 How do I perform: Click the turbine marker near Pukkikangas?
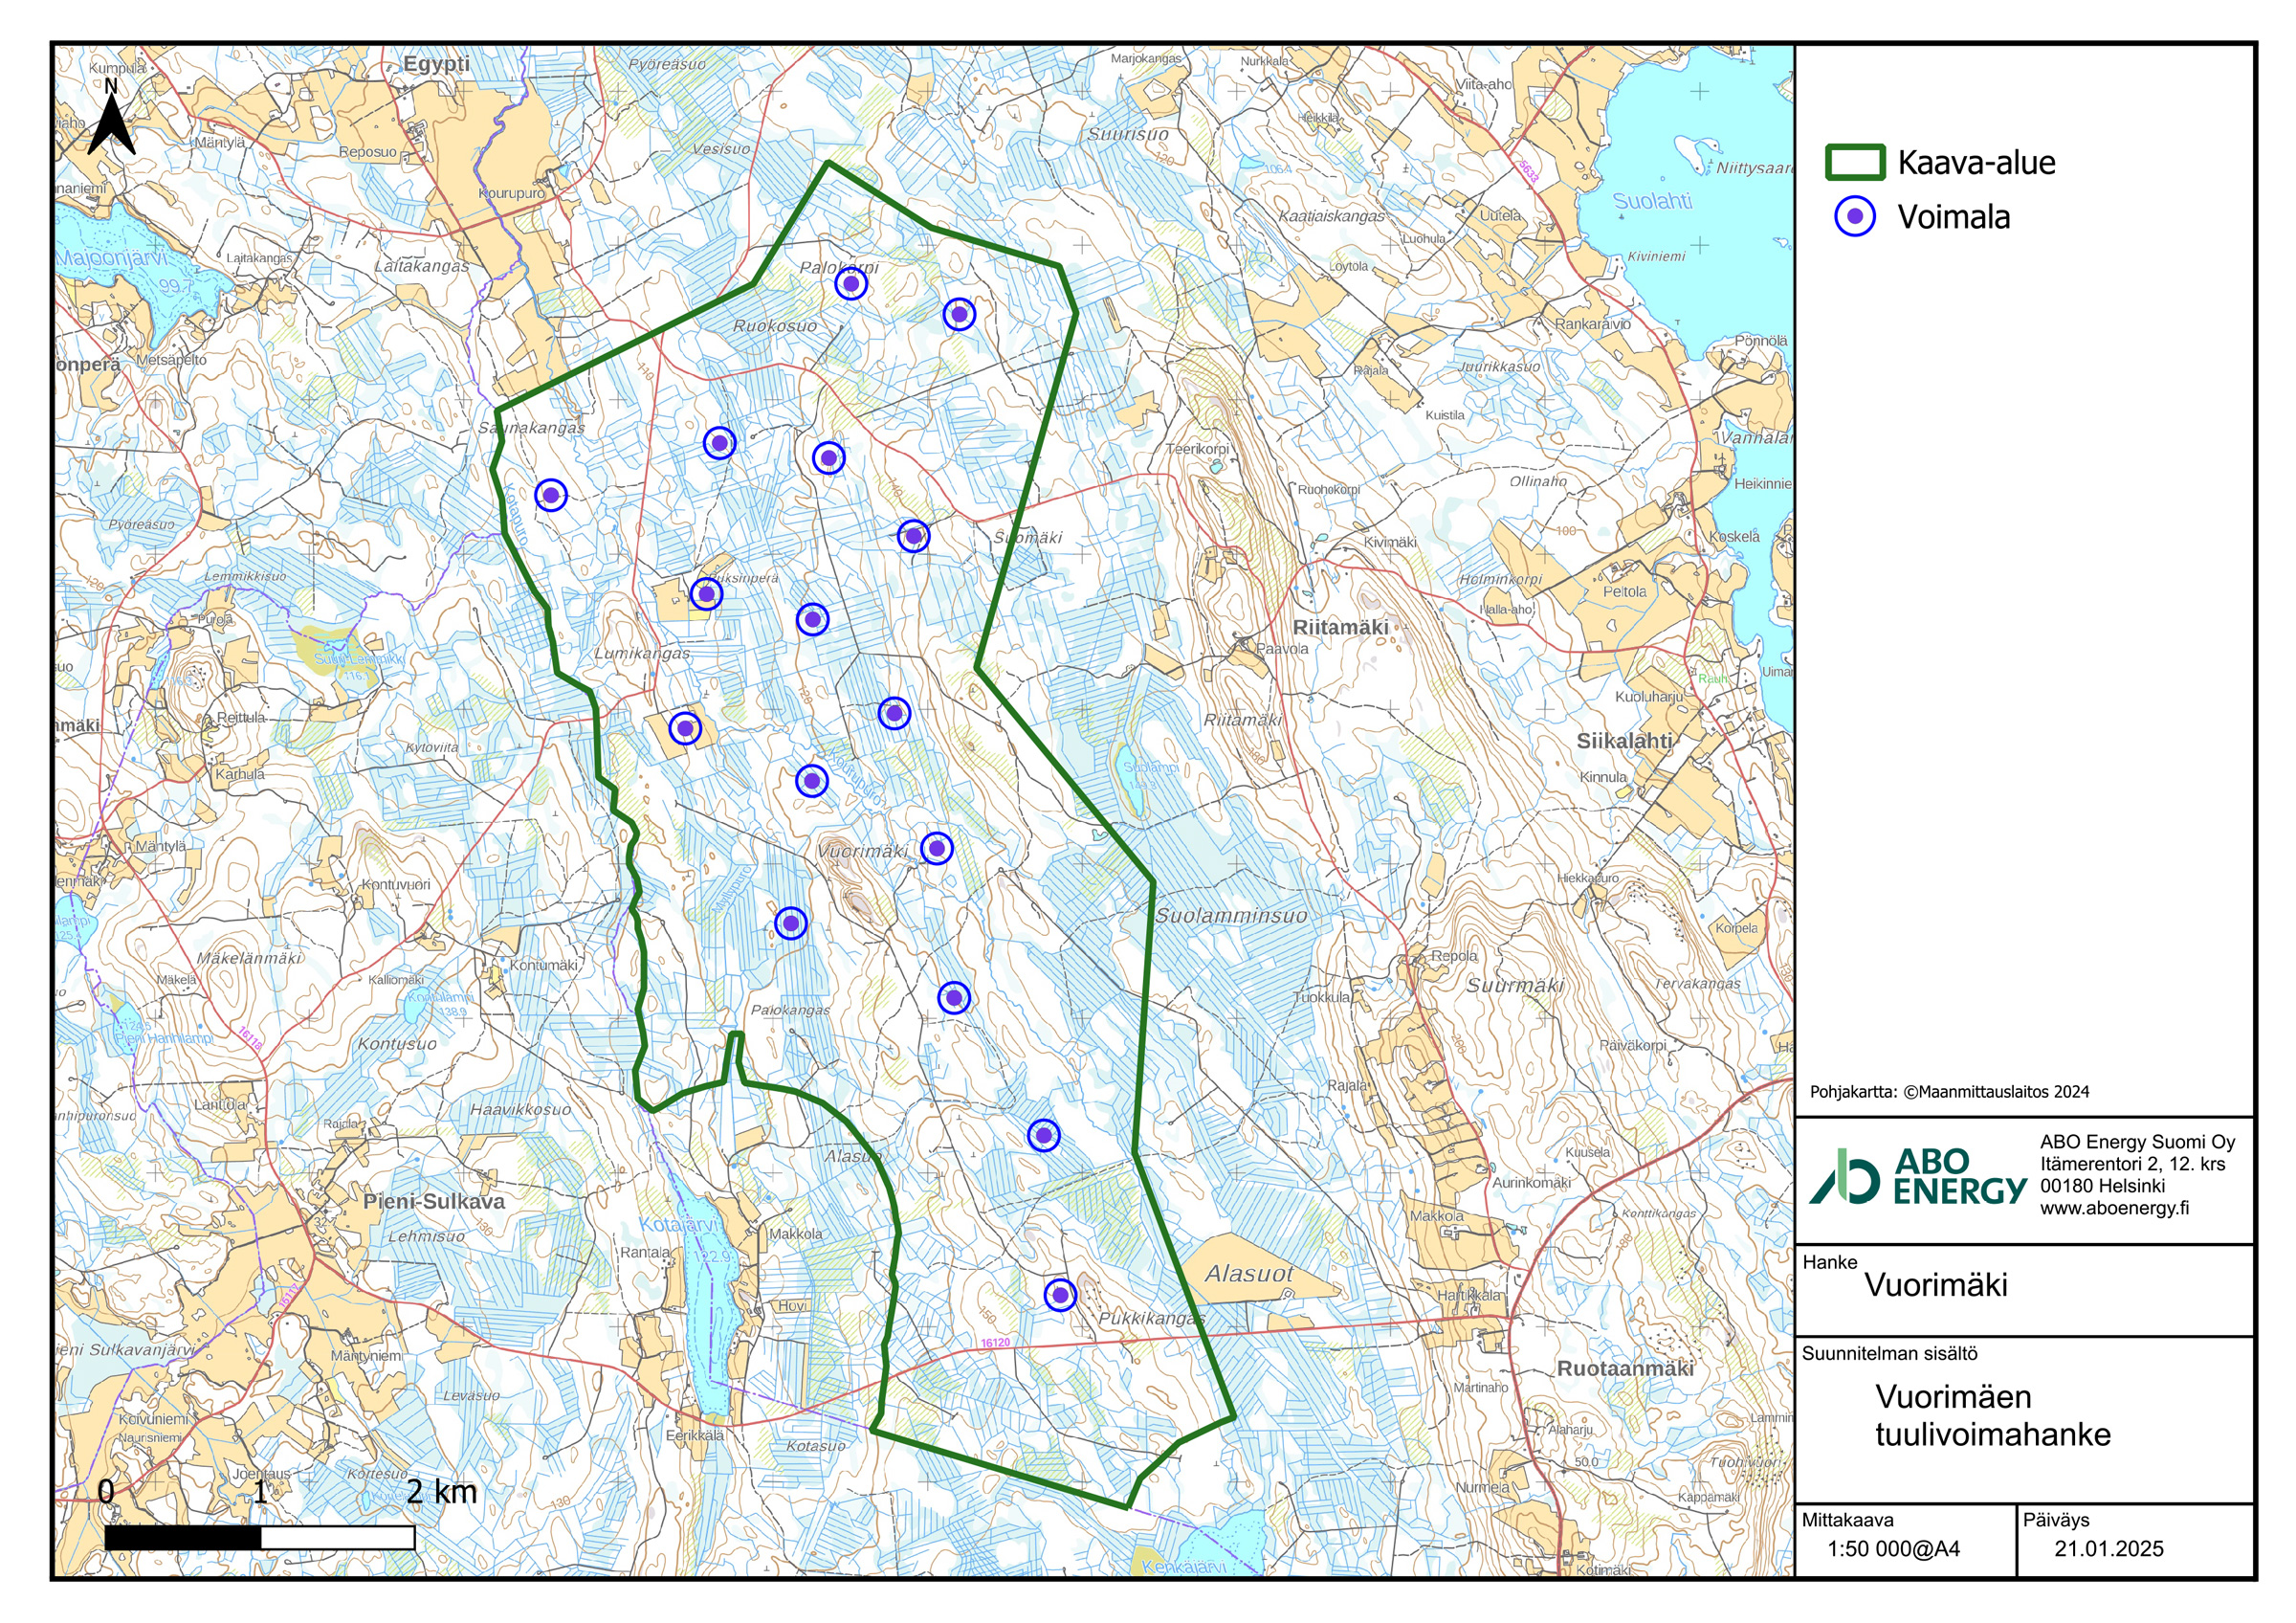pyautogui.click(x=1060, y=1295)
